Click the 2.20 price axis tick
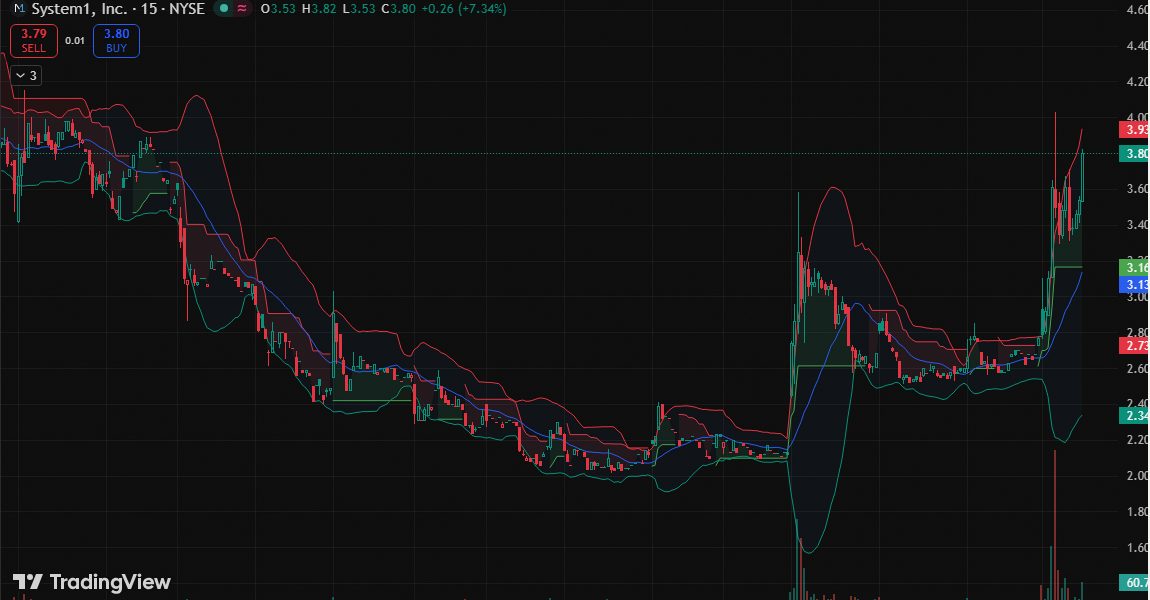1150x600 pixels. pyautogui.click(x=1138, y=439)
